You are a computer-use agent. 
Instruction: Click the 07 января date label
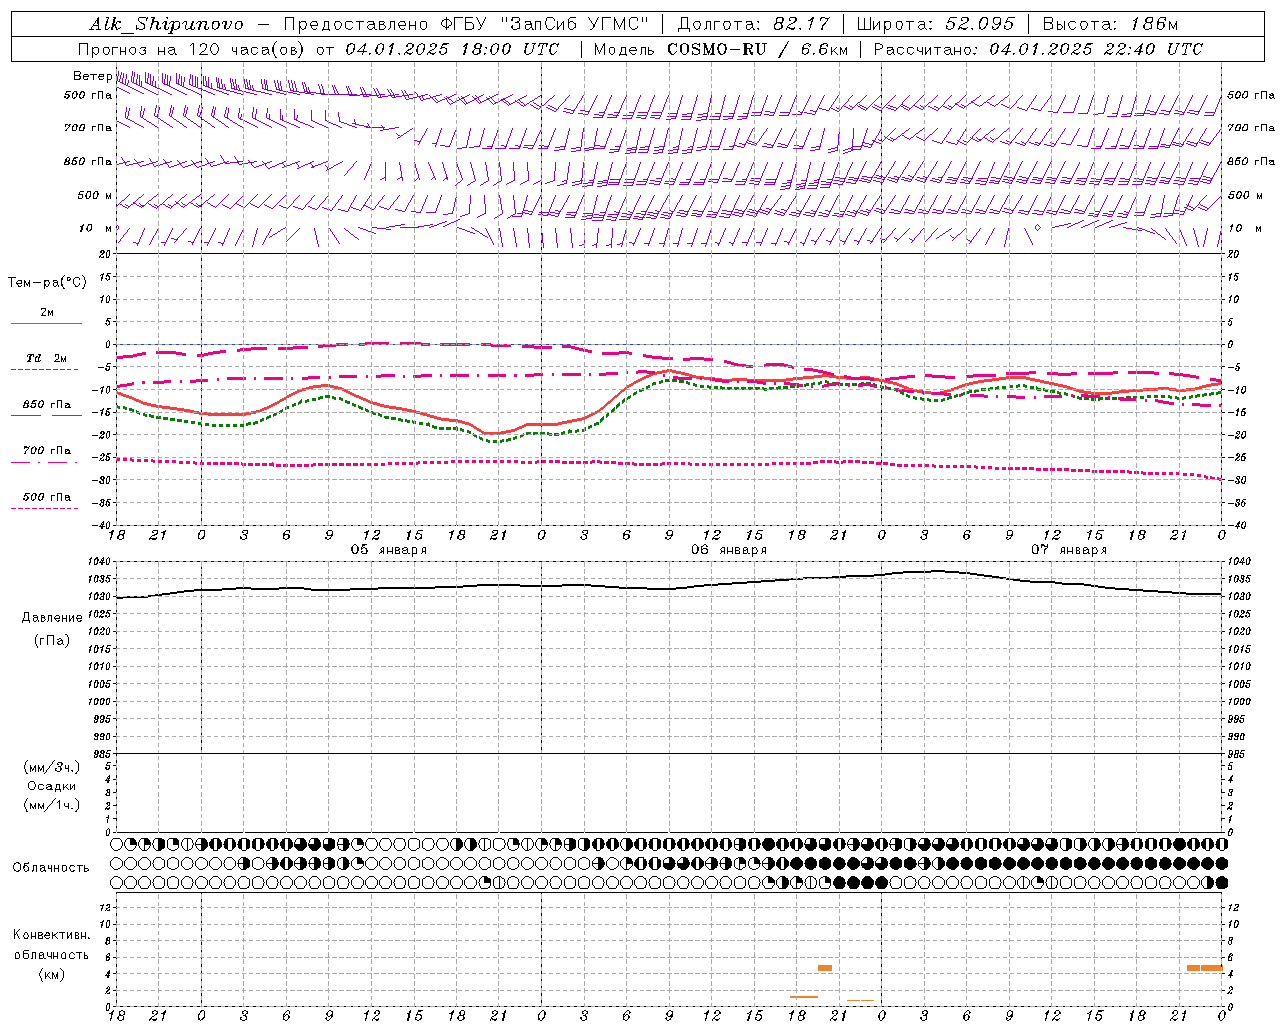click(x=1069, y=550)
